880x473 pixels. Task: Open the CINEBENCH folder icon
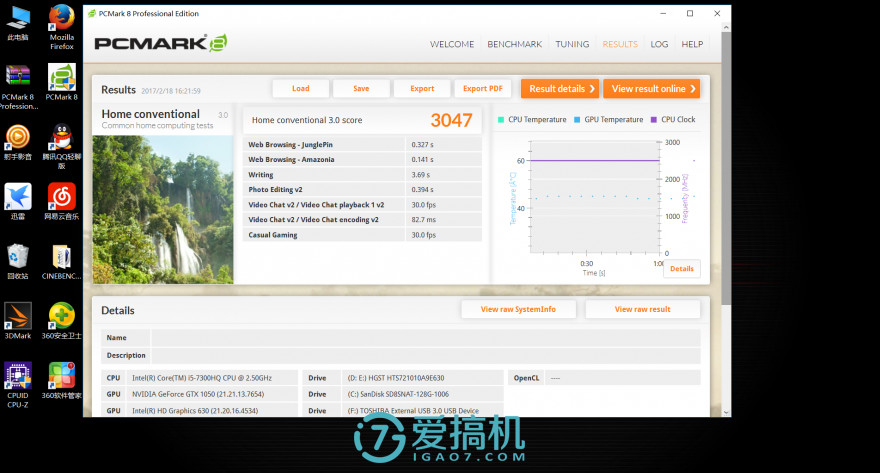62,261
